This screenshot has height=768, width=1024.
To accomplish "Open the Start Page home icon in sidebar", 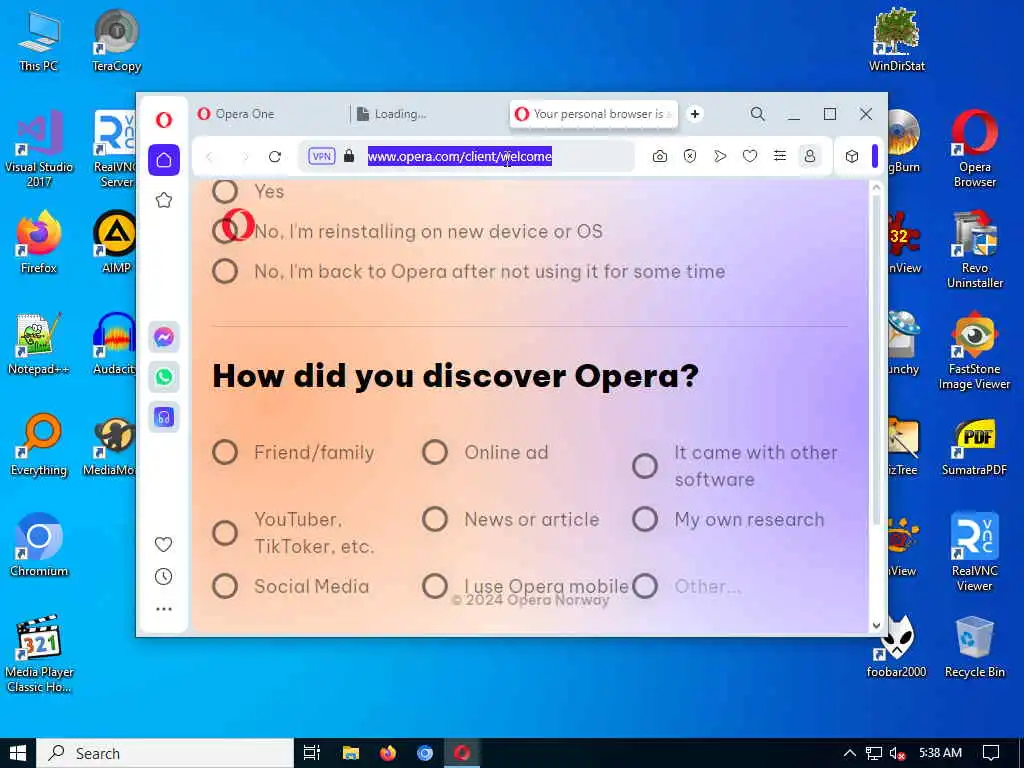I will tap(164, 160).
